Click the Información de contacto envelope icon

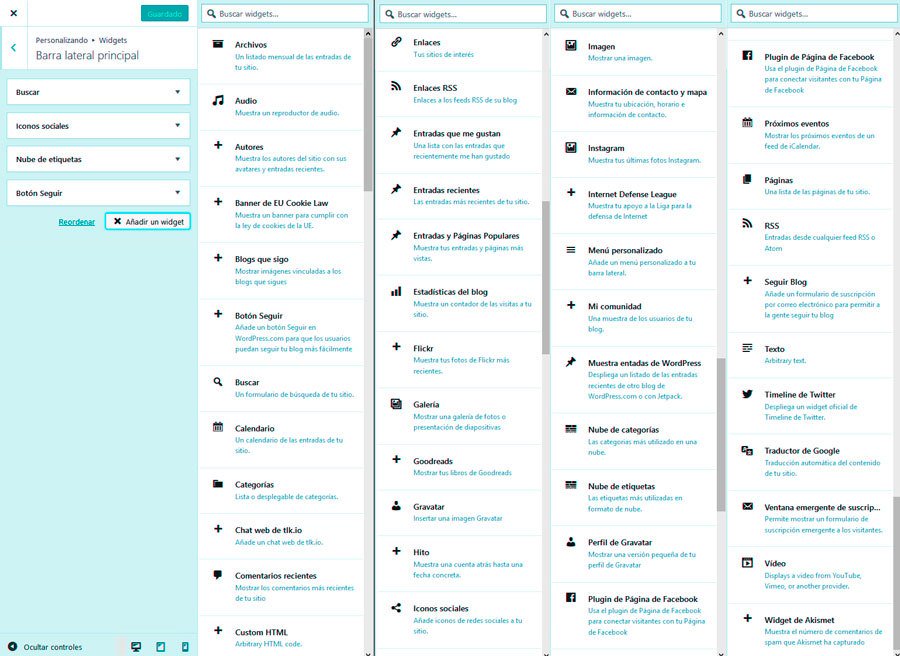(x=571, y=91)
